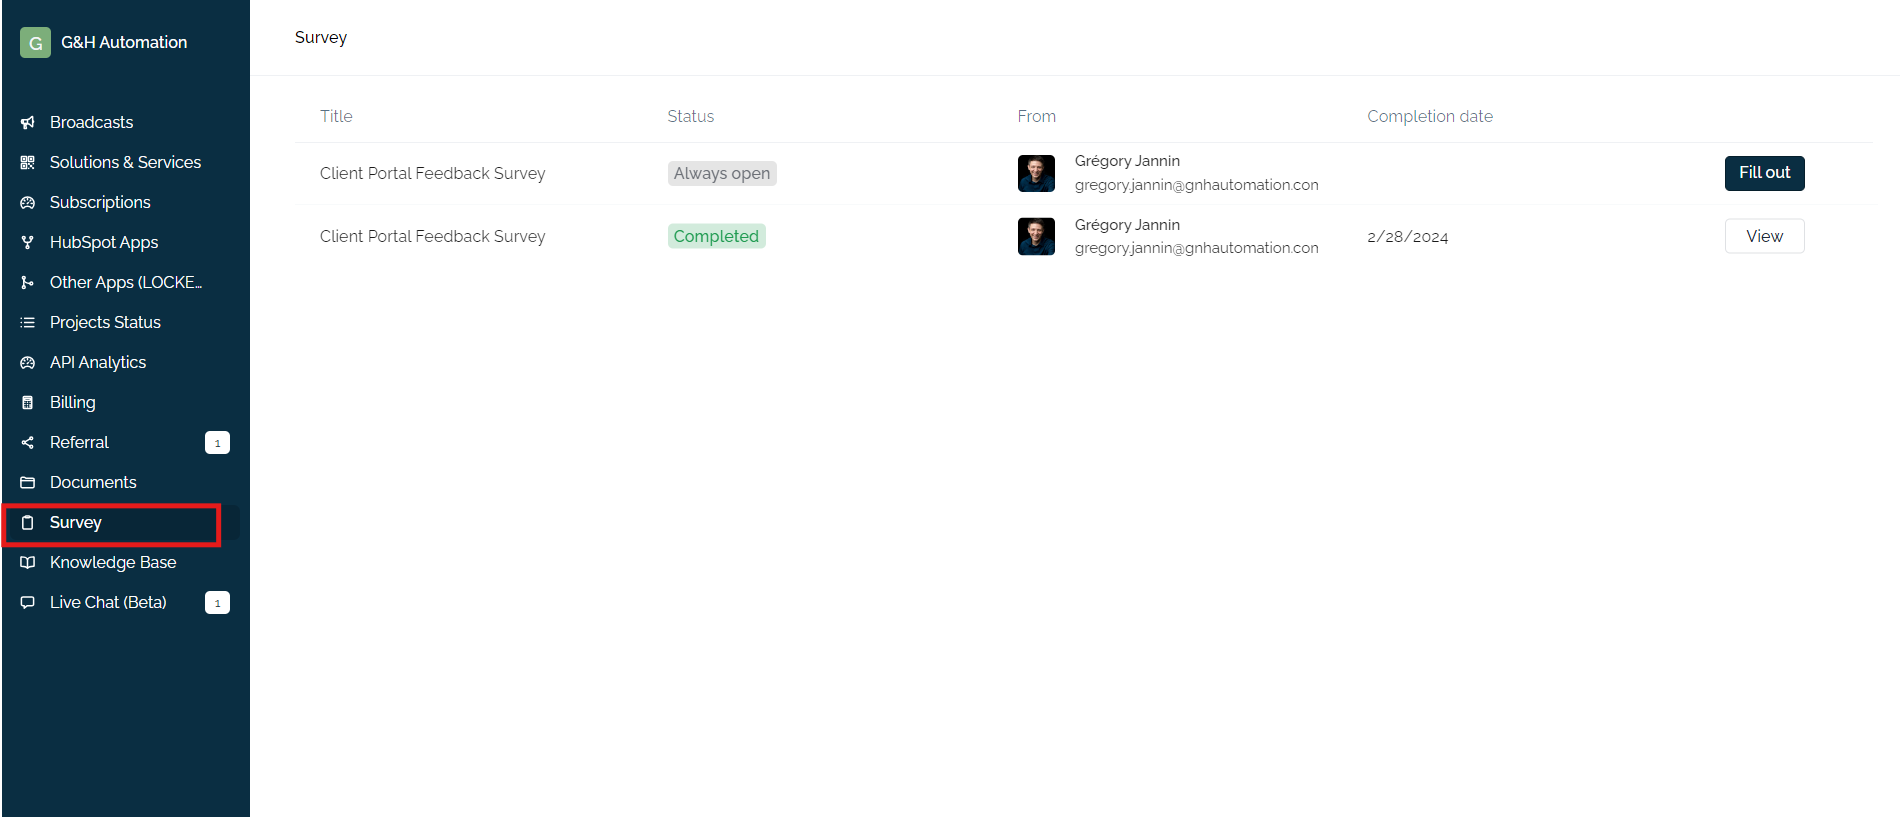Select the Survey sidebar item
This screenshot has width=1900, height=817.
click(x=76, y=523)
